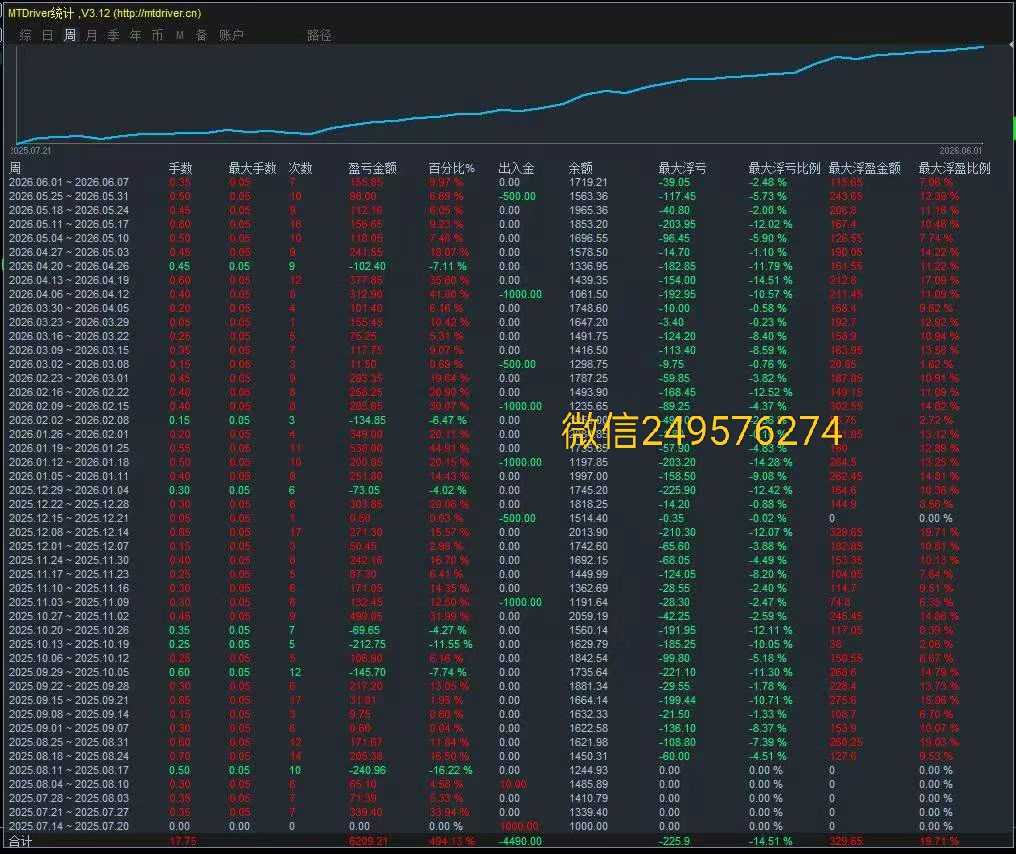1016x854 pixels.
Task: Click the 最大浮亏比例 column header
Action: (x=784, y=168)
